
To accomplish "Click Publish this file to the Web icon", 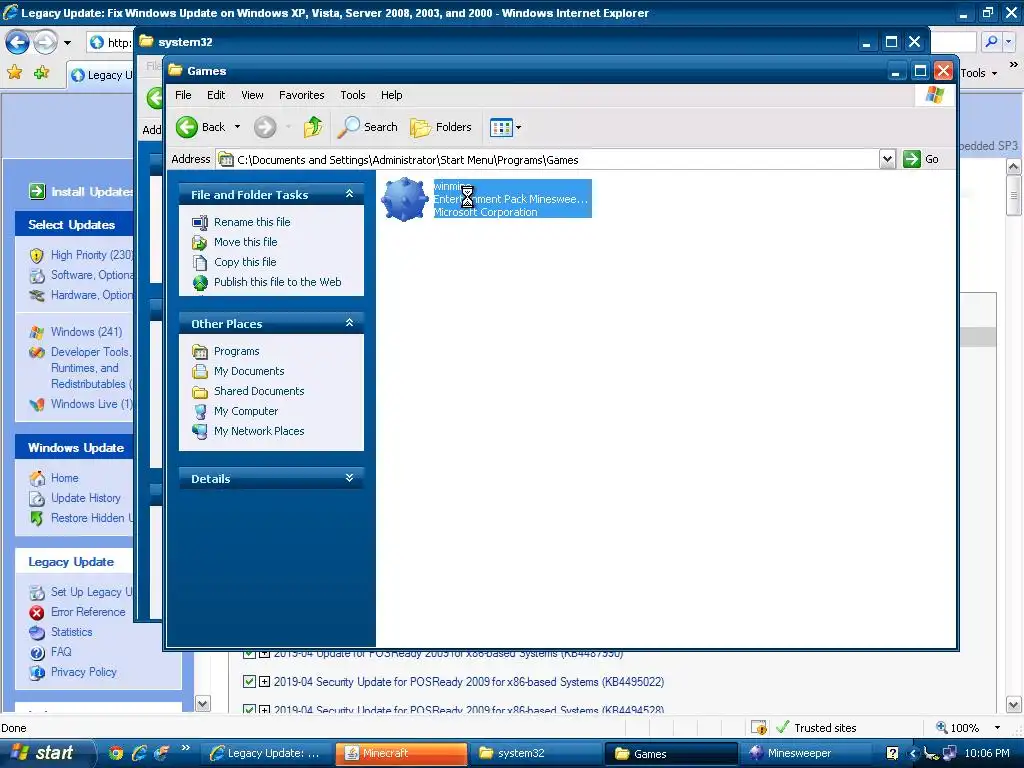I will point(200,282).
